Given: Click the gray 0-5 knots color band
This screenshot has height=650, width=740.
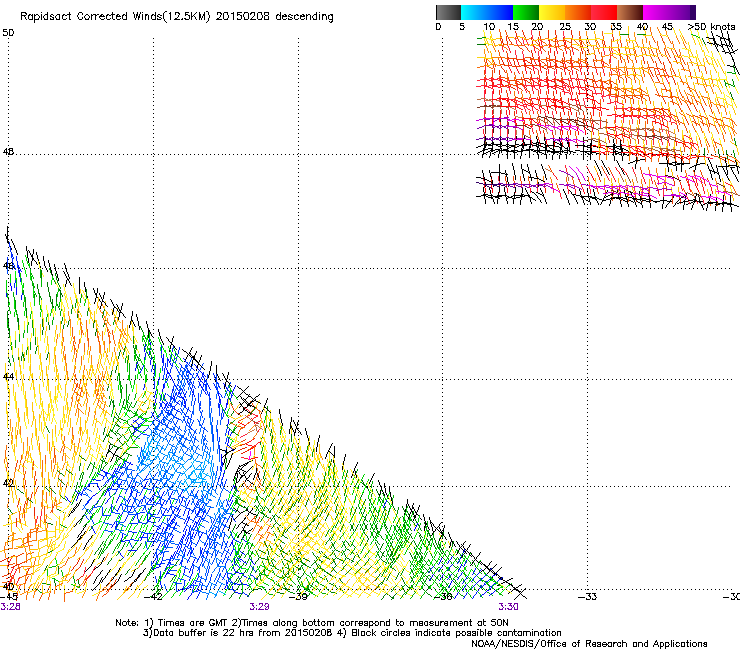Looking at the screenshot, I should tap(448, 12).
